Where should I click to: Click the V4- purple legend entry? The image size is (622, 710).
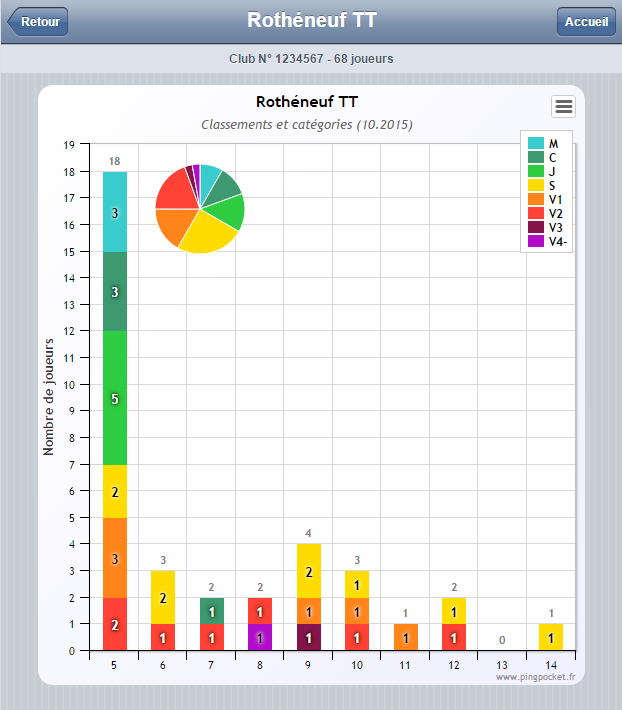coord(547,241)
